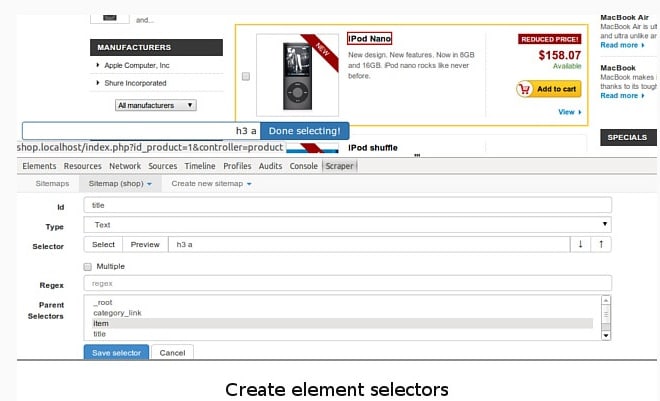The height and width of the screenshot is (401, 660).
Task: Select the Scraper tab
Action: (x=339, y=166)
